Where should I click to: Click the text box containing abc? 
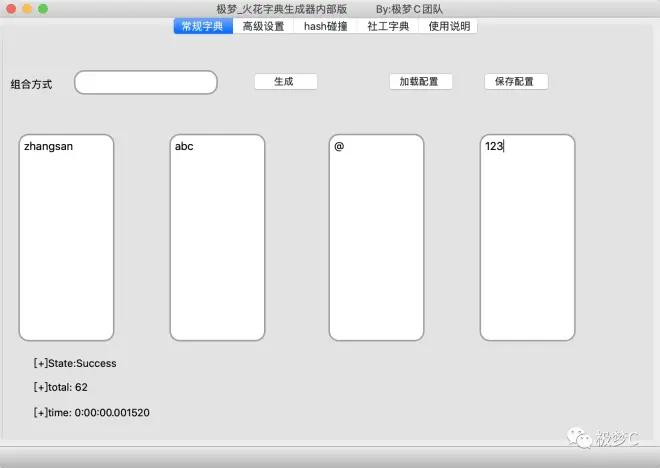click(x=217, y=238)
